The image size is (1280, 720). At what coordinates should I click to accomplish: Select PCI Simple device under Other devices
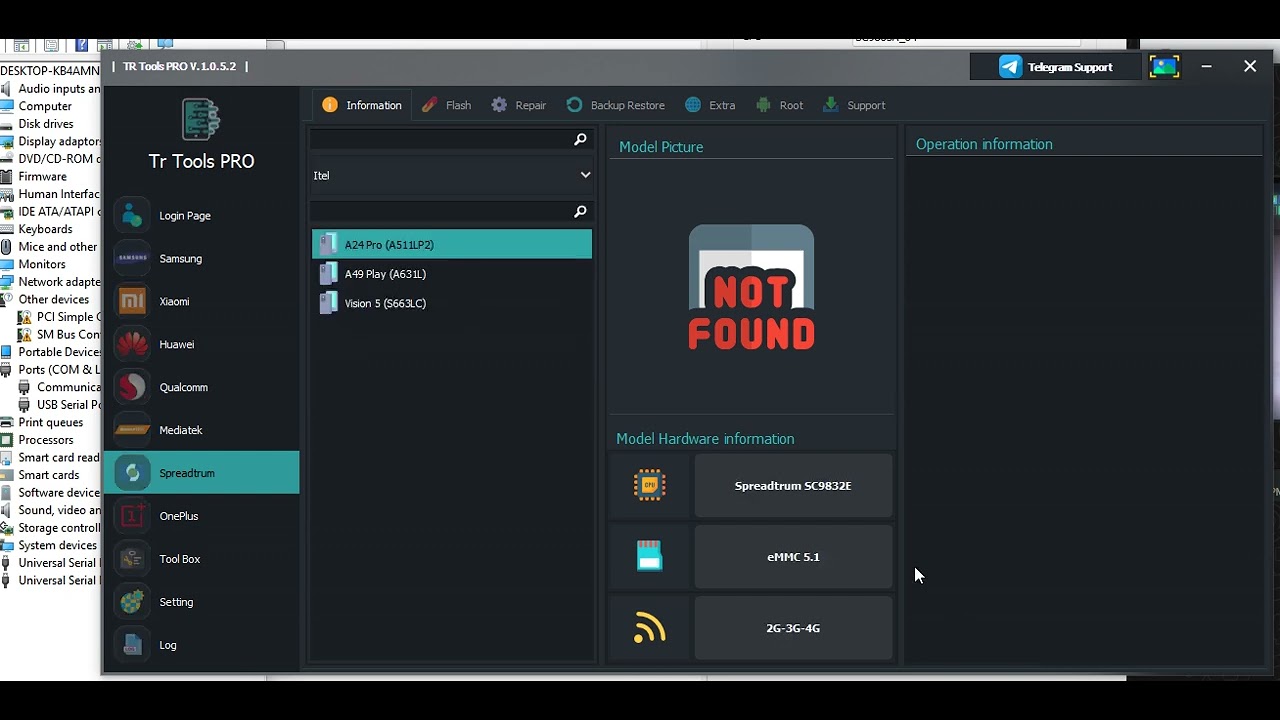click(x=69, y=317)
